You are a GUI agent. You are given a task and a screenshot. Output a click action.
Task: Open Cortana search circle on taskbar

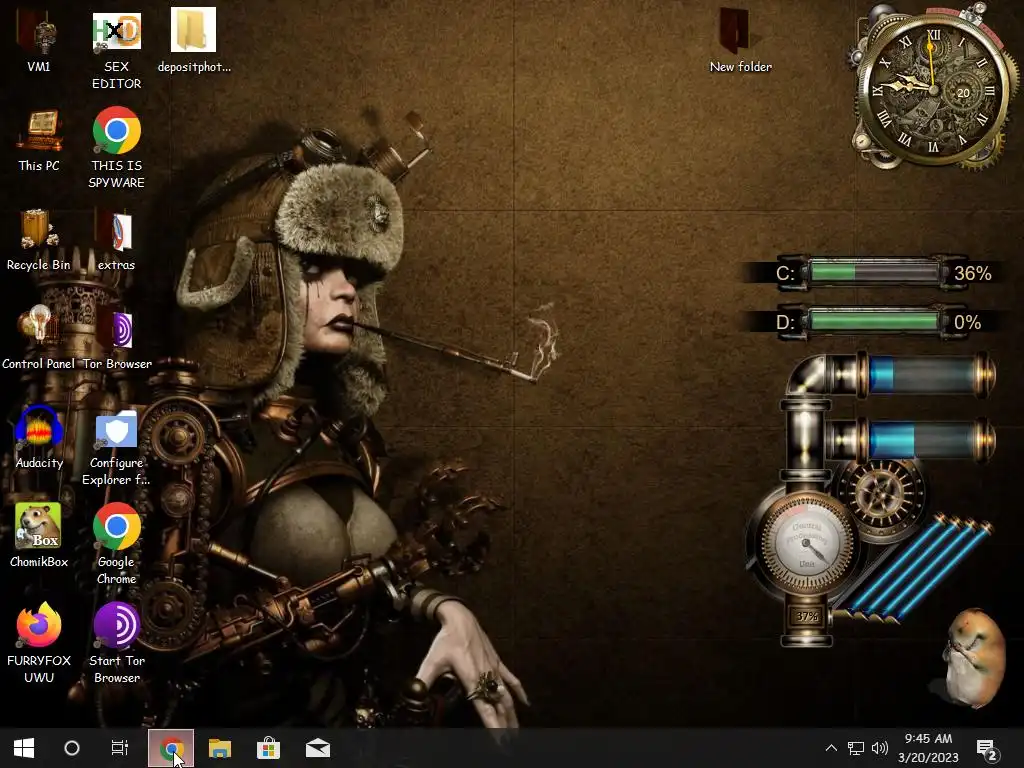pos(72,748)
